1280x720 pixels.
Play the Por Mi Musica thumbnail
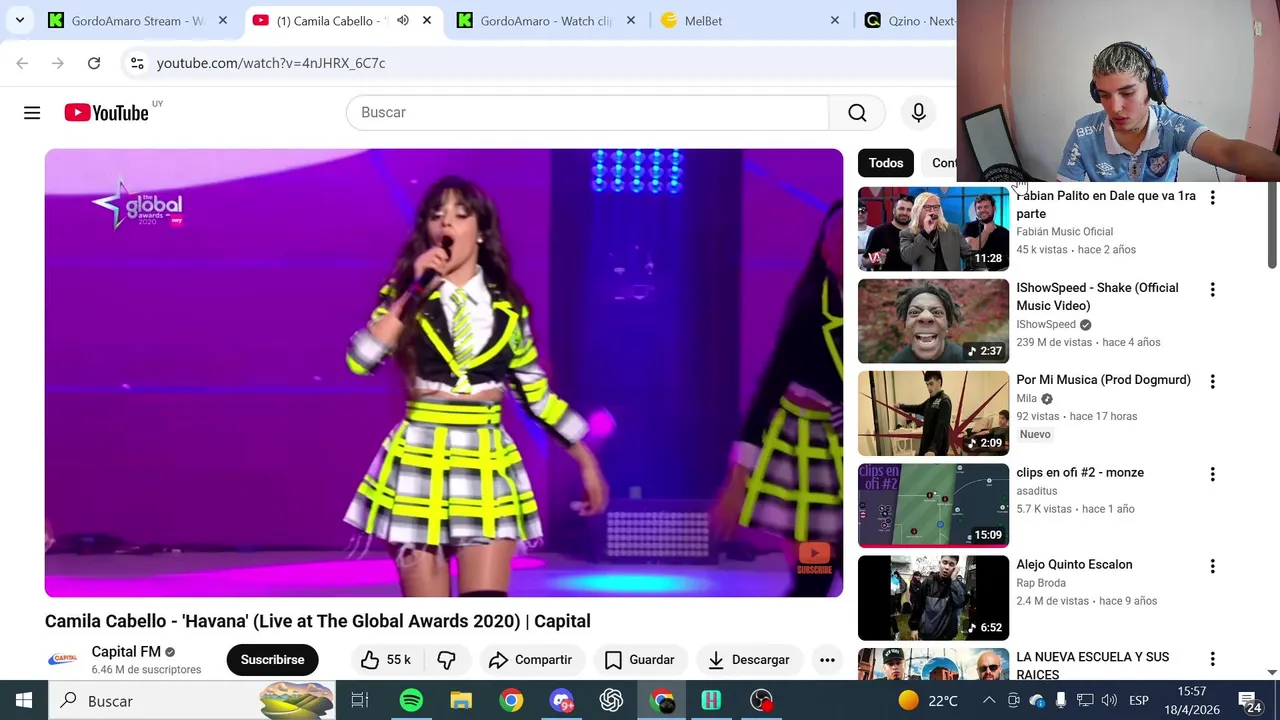pos(933,413)
